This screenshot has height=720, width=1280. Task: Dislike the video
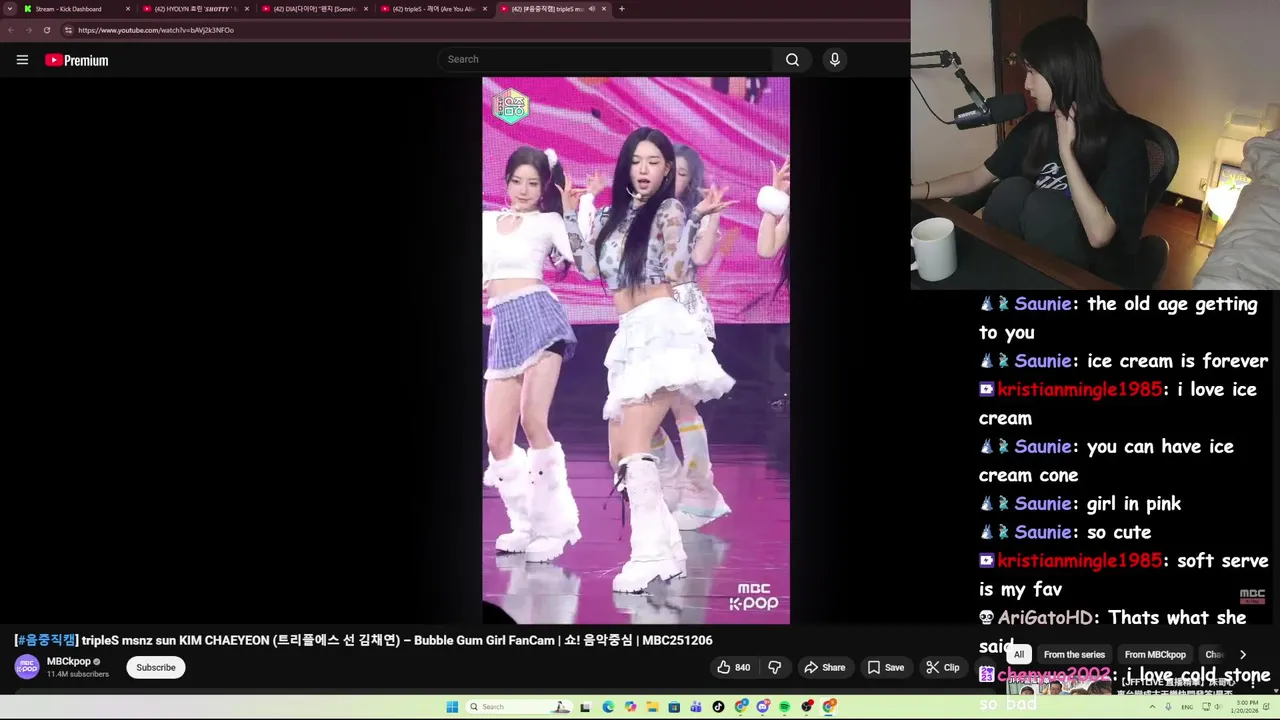775,667
